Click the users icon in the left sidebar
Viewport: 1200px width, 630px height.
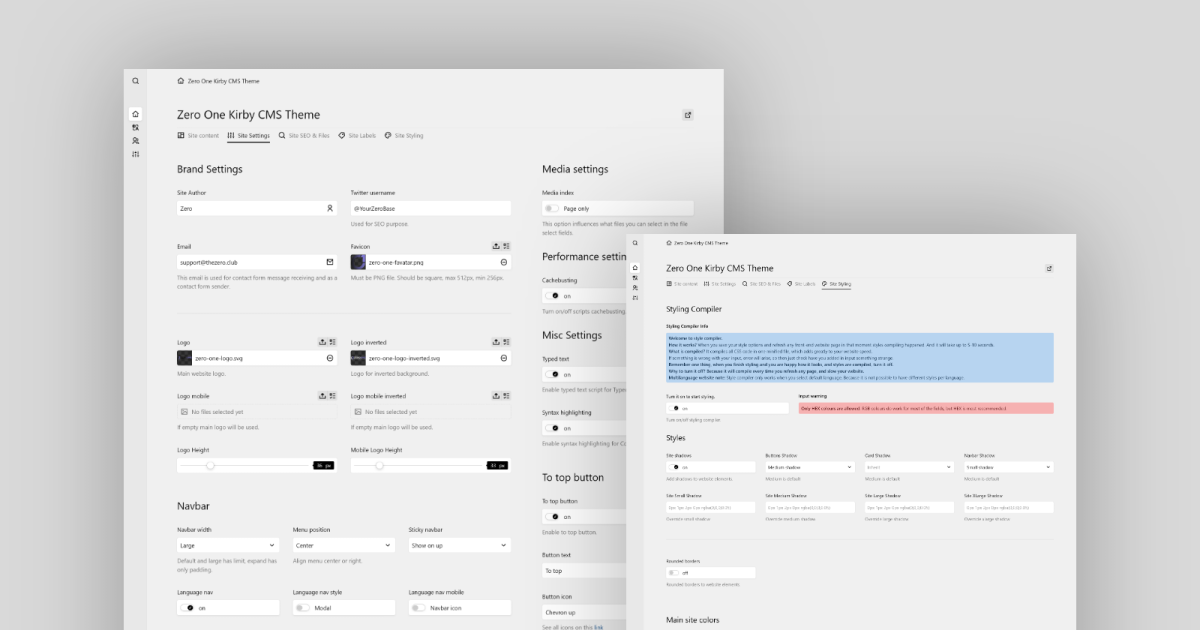[135, 140]
